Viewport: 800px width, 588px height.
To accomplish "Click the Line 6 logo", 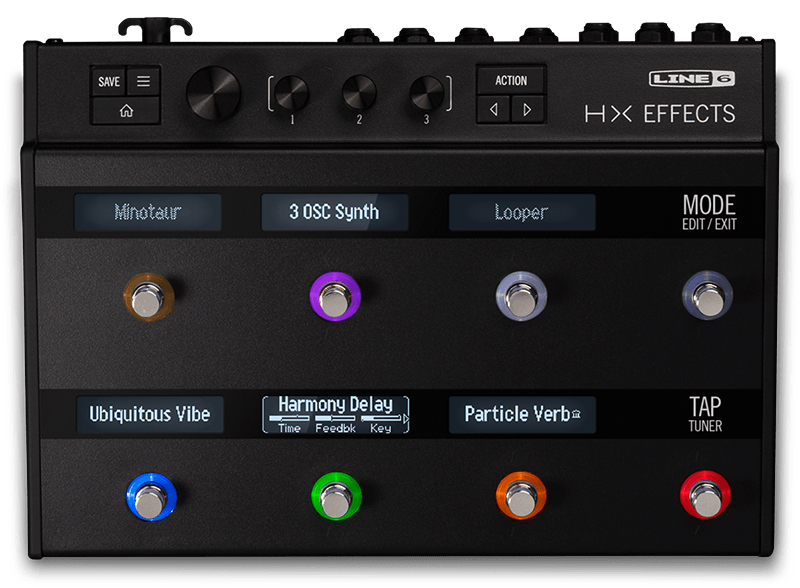I will tap(692, 79).
